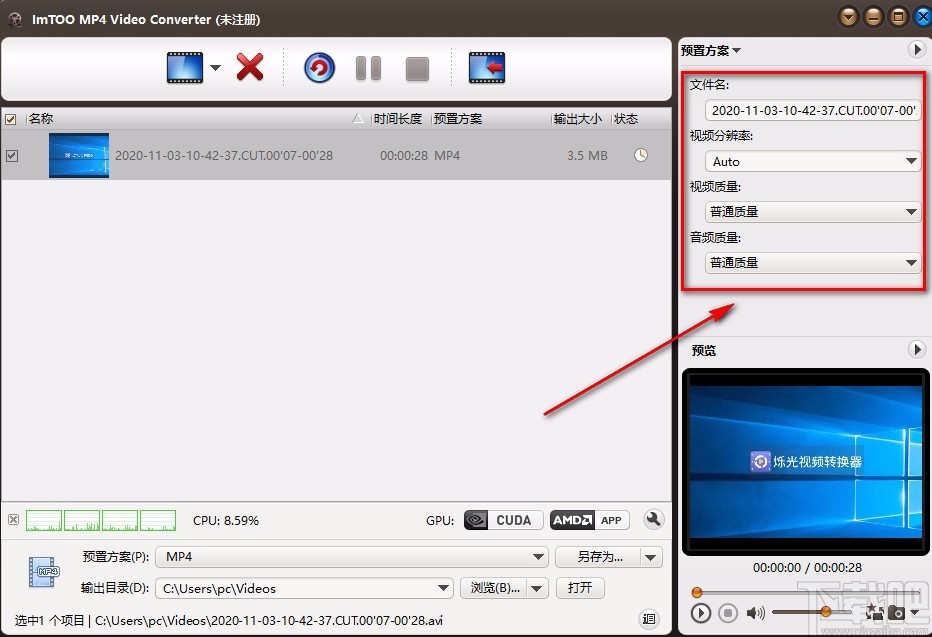Stop the conversion process

coord(416,68)
